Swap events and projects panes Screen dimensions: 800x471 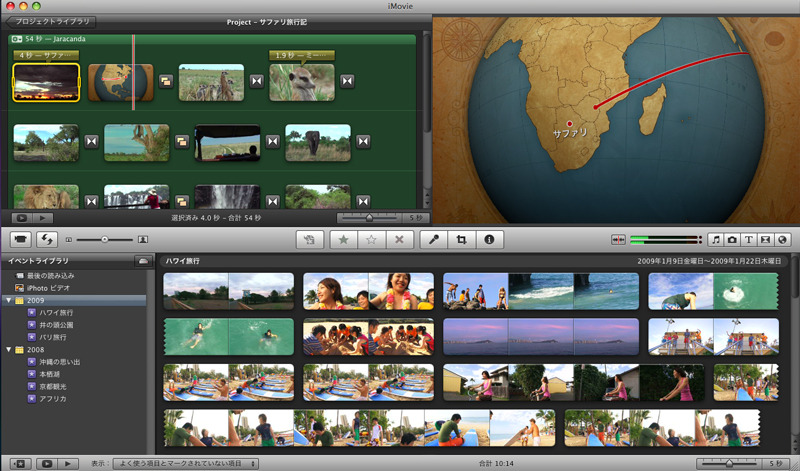[x=47, y=239]
